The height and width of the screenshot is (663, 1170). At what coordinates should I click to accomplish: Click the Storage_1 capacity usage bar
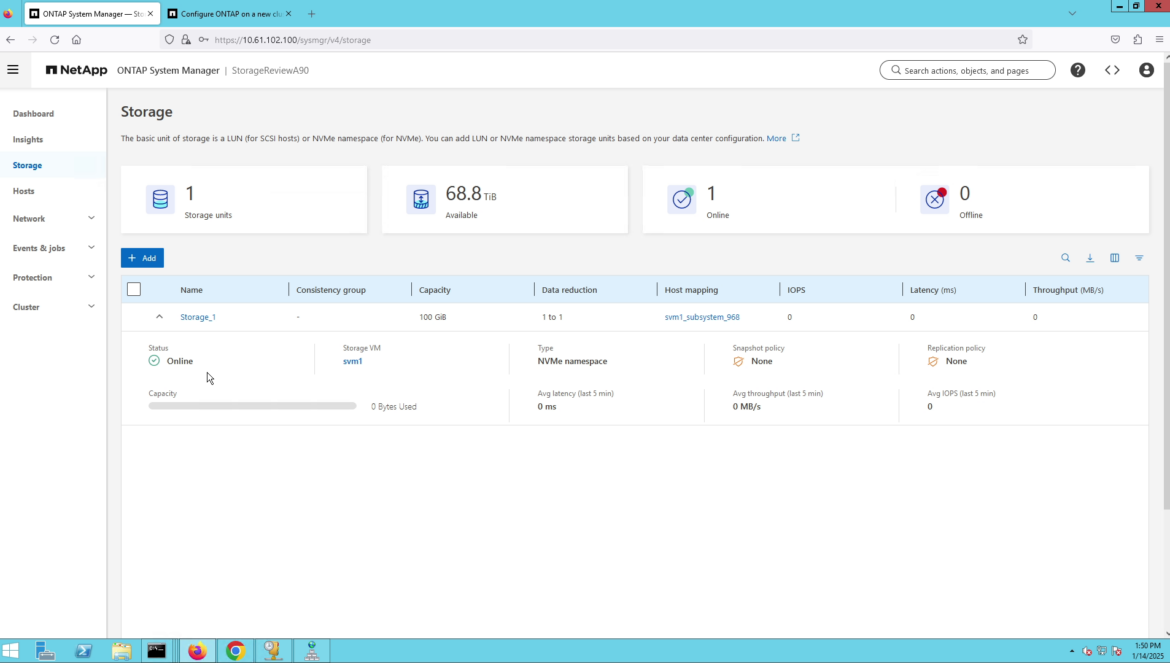click(252, 406)
